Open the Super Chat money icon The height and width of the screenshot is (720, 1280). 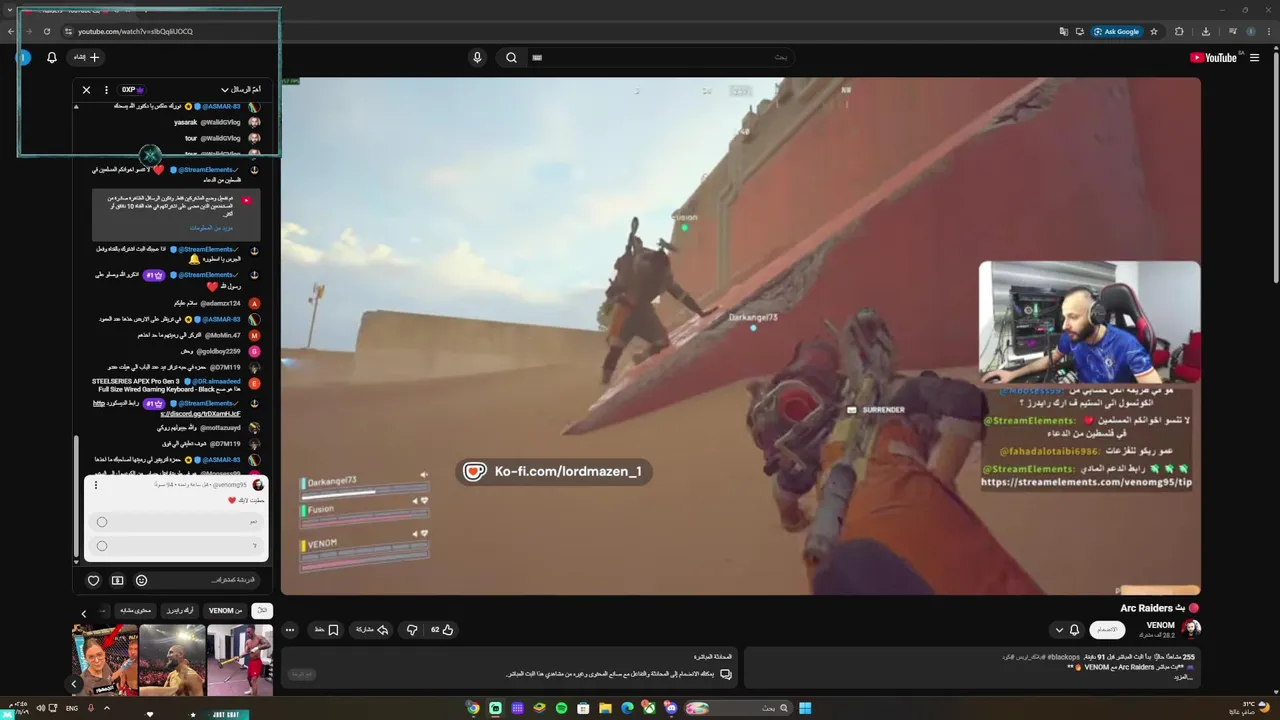point(117,580)
